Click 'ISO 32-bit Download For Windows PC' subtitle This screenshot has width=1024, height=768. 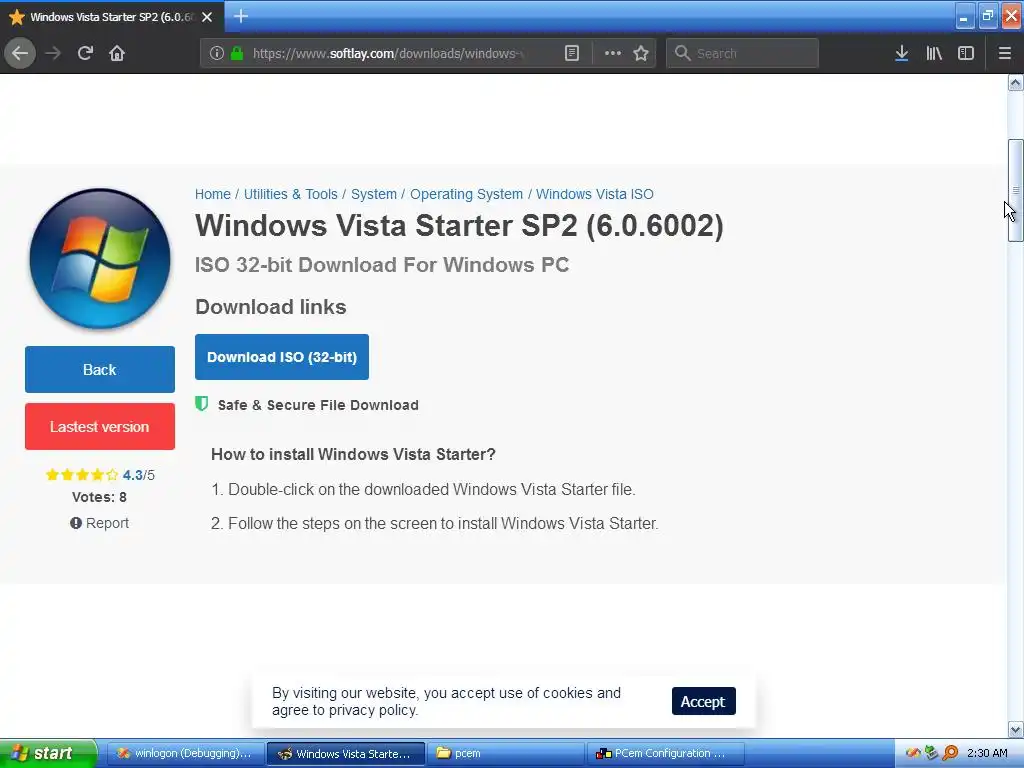tap(382, 265)
